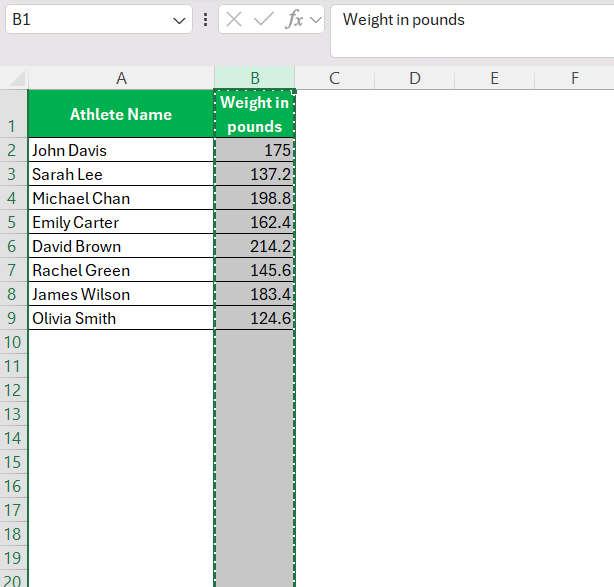
Task: Click the cell with value 183.4
Action: pyautogui.click(x=255, y=294)
